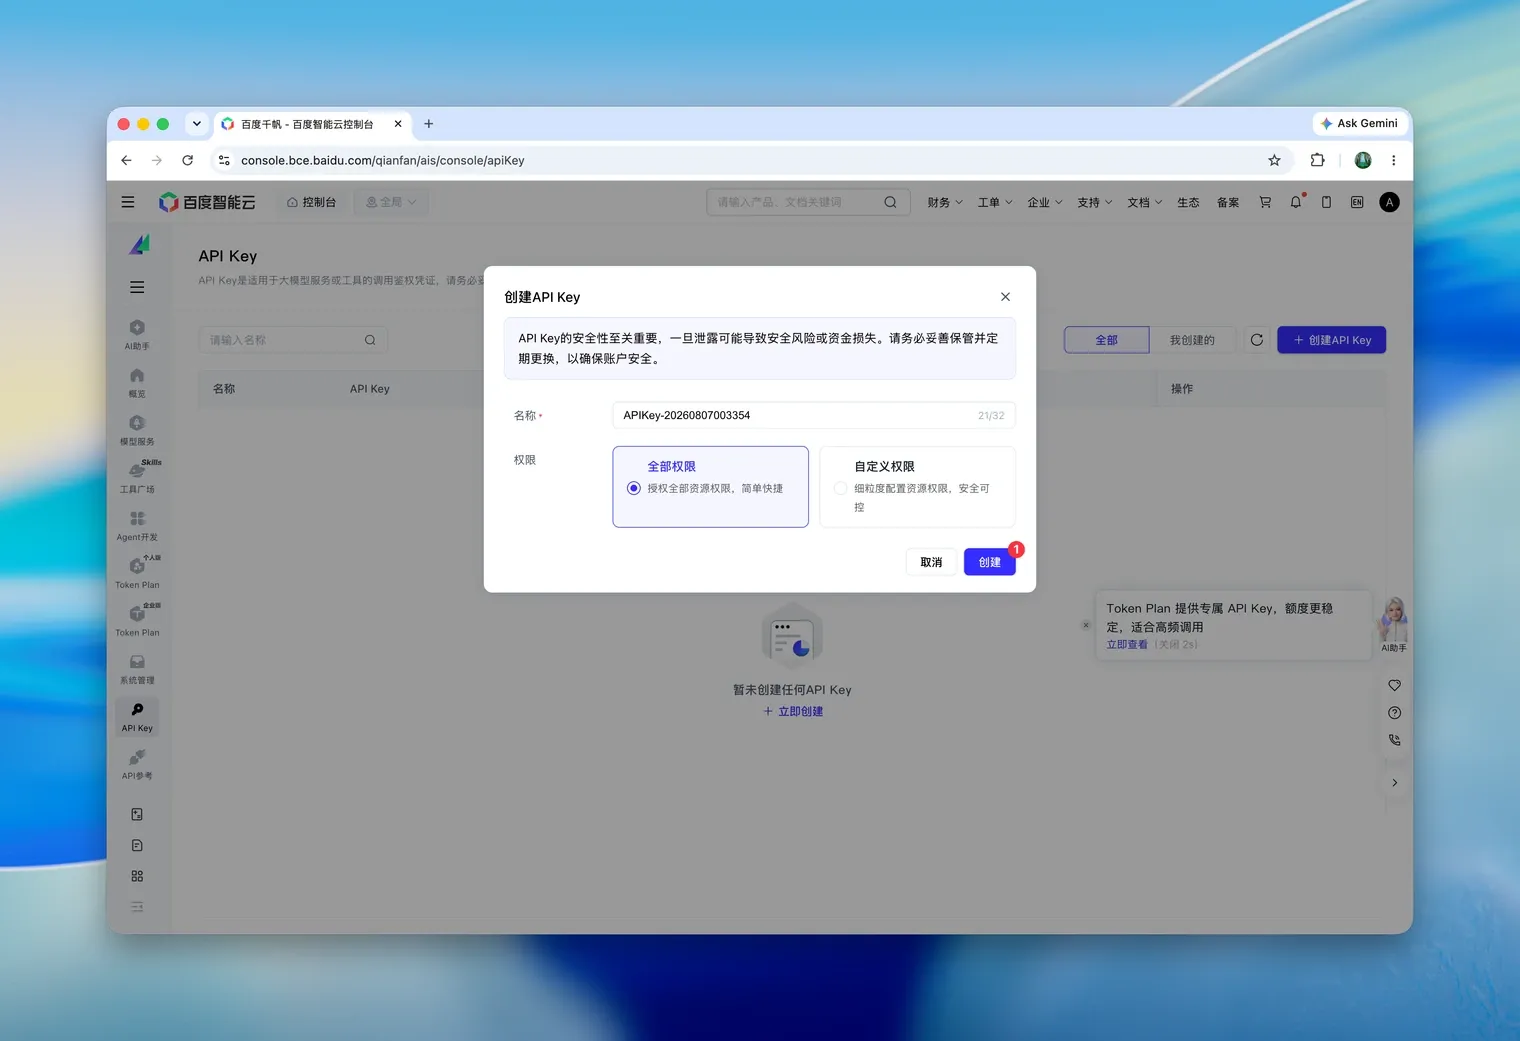Toggle the sidebar collapse menu icon
This screenshot has width=1520, height=1041.
137,287
